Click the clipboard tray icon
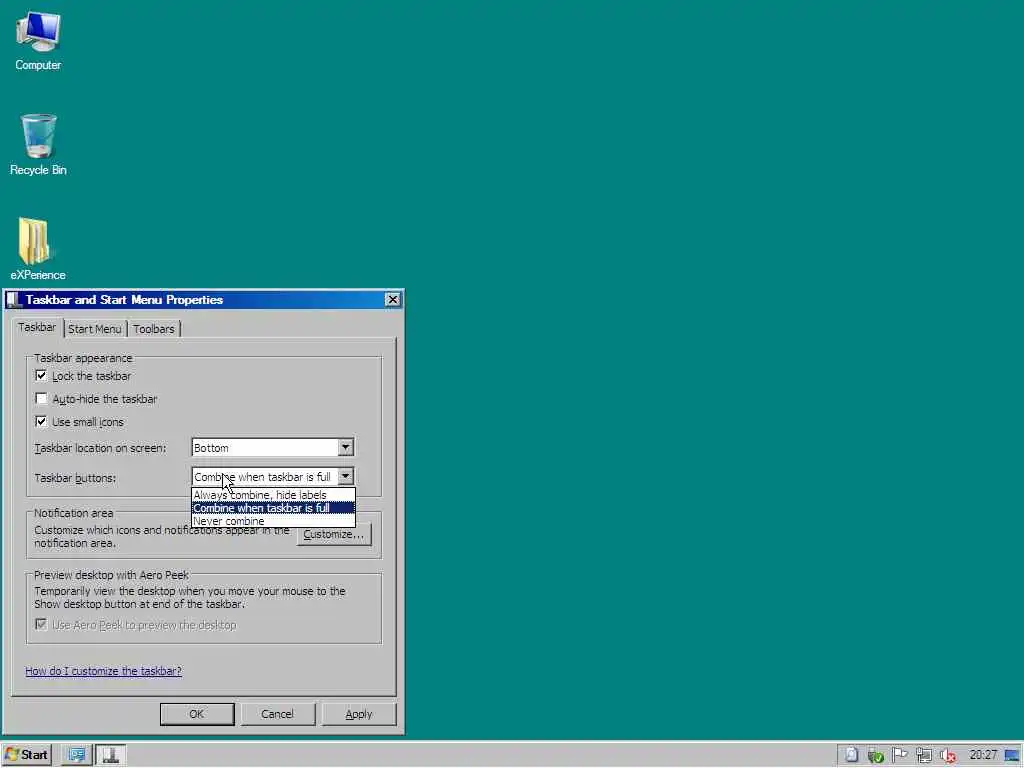 coord(851,755)
